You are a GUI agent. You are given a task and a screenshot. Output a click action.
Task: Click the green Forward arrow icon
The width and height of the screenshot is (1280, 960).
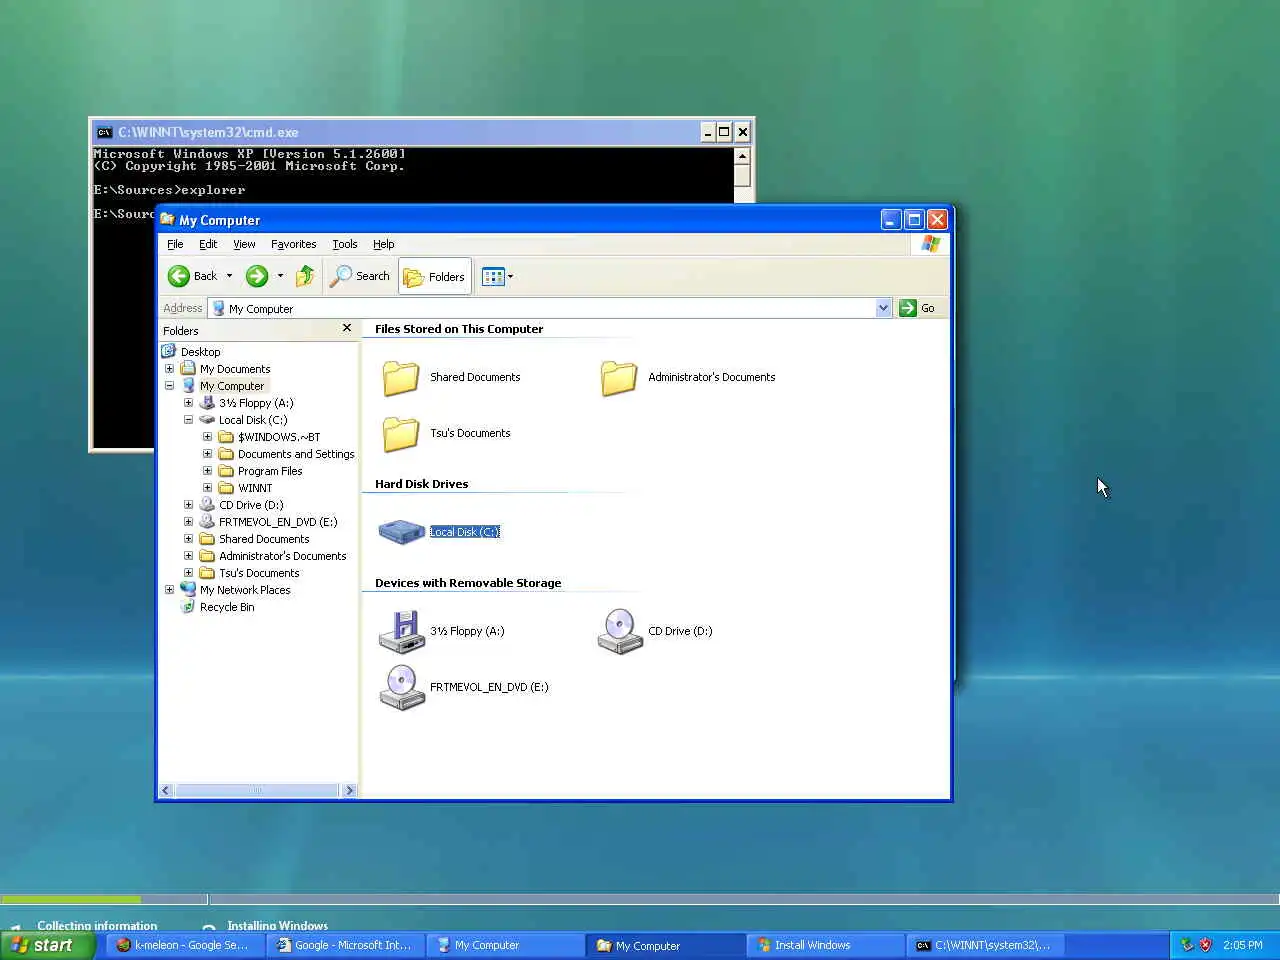(257, 276)
